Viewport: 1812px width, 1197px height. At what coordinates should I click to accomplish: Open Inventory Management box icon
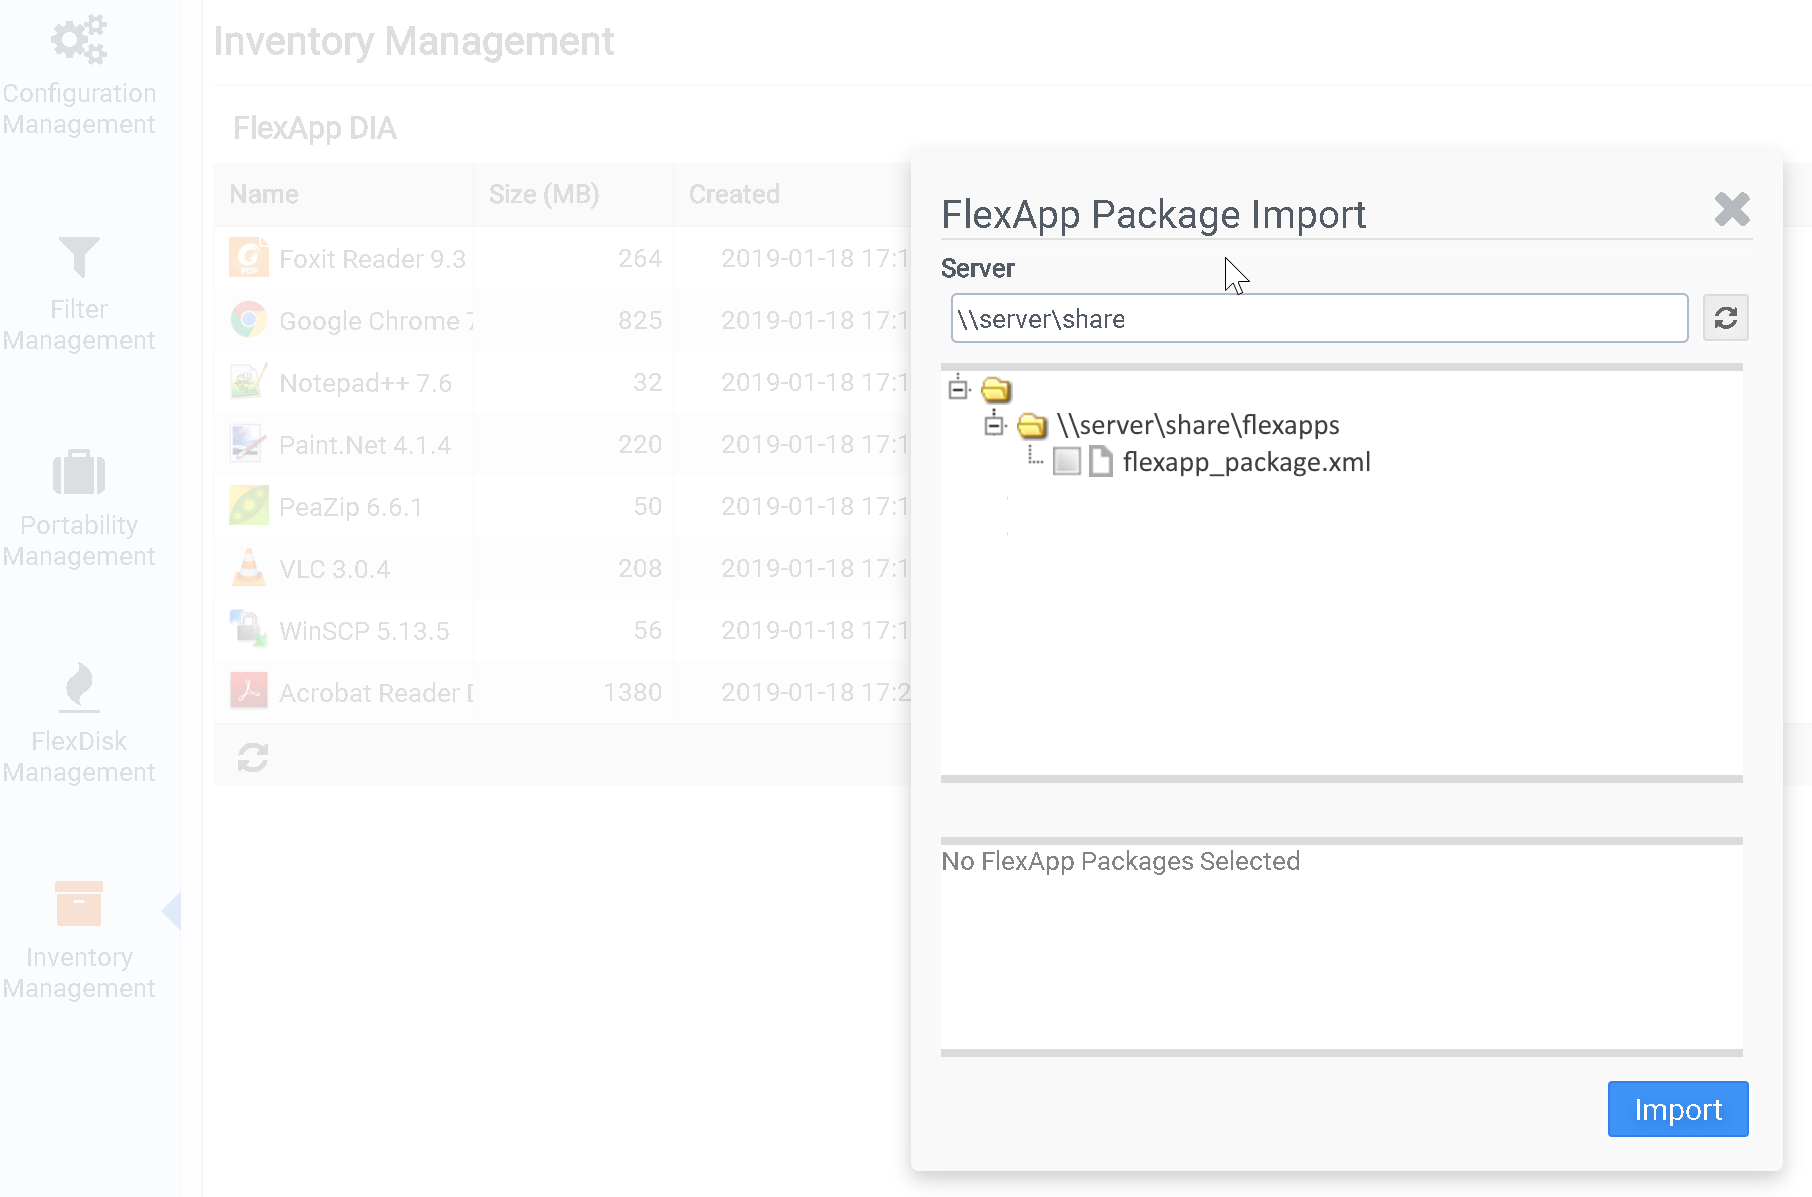point(79,903)
